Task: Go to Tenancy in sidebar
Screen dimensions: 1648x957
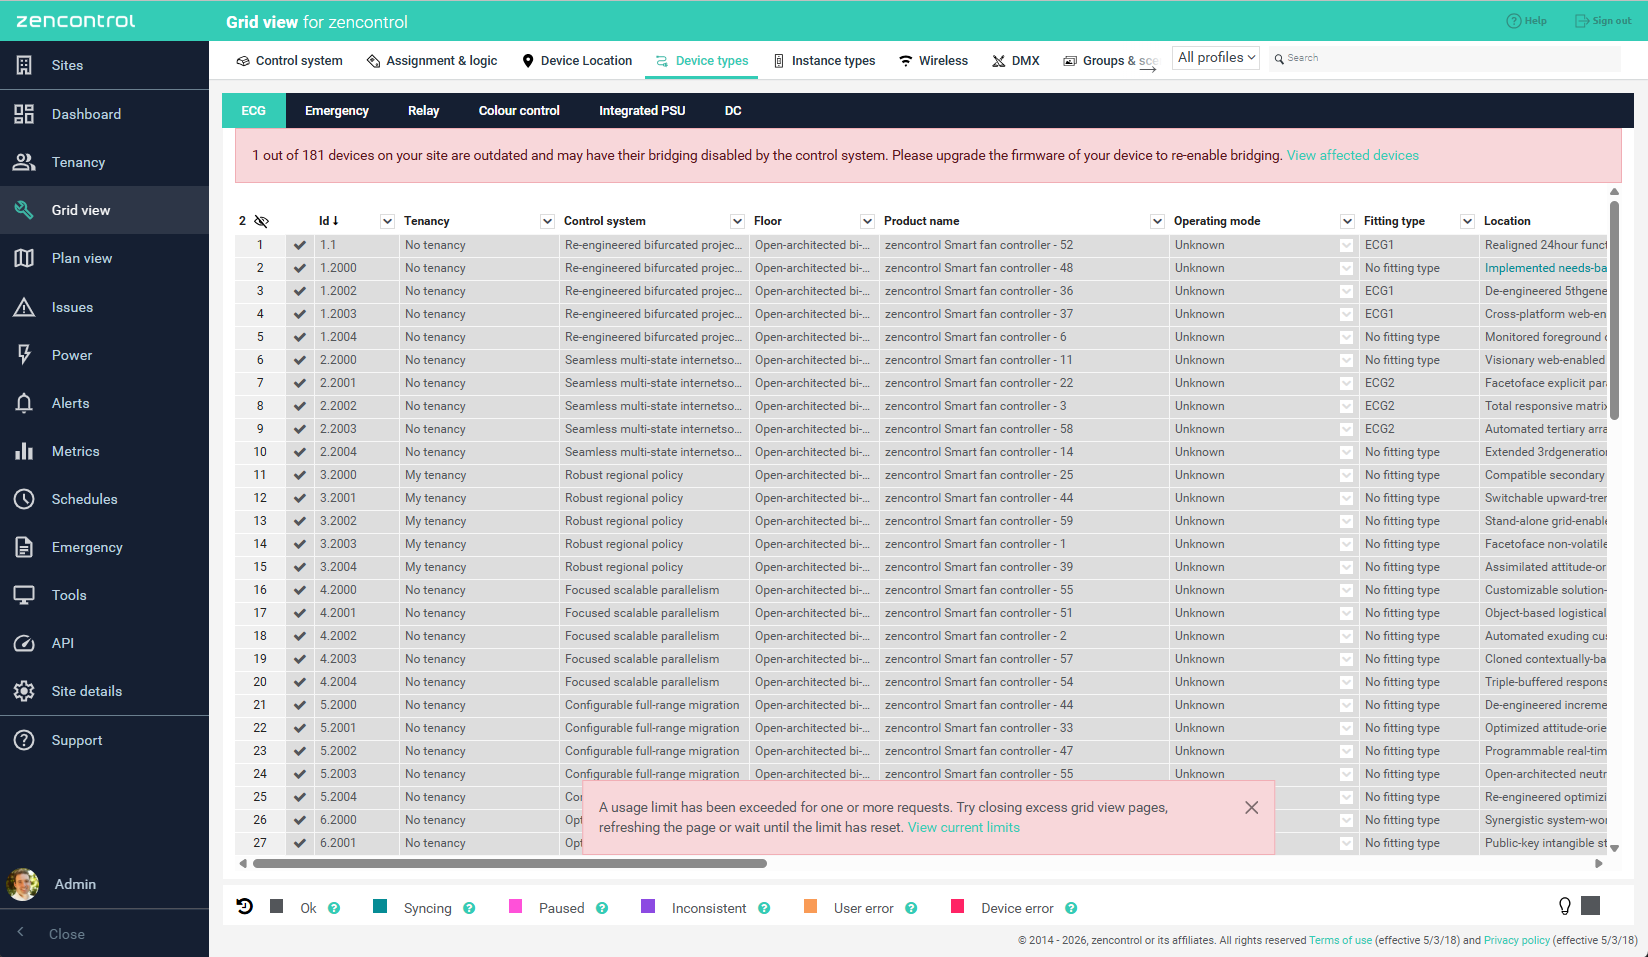Action: (x=104, y=162)
